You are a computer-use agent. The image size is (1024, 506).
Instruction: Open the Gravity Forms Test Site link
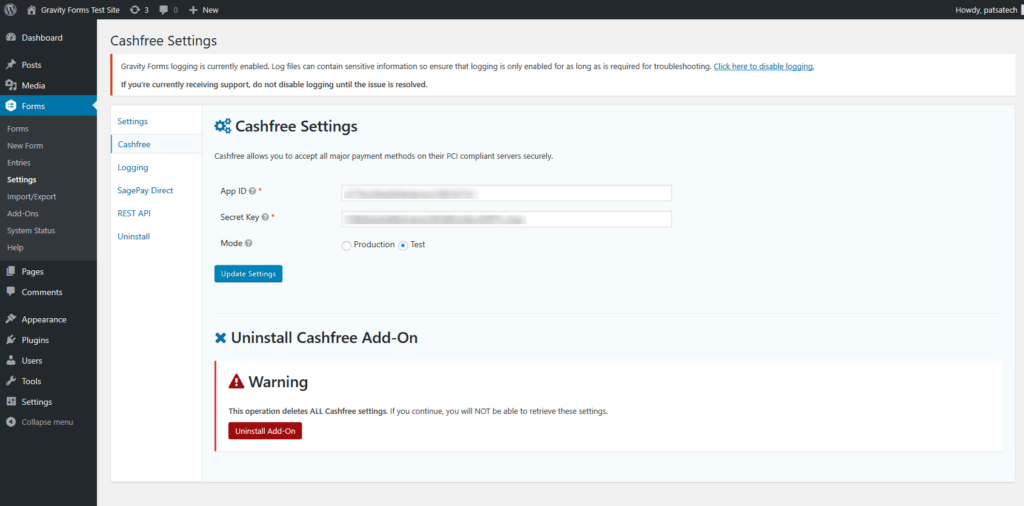(80, 10)
